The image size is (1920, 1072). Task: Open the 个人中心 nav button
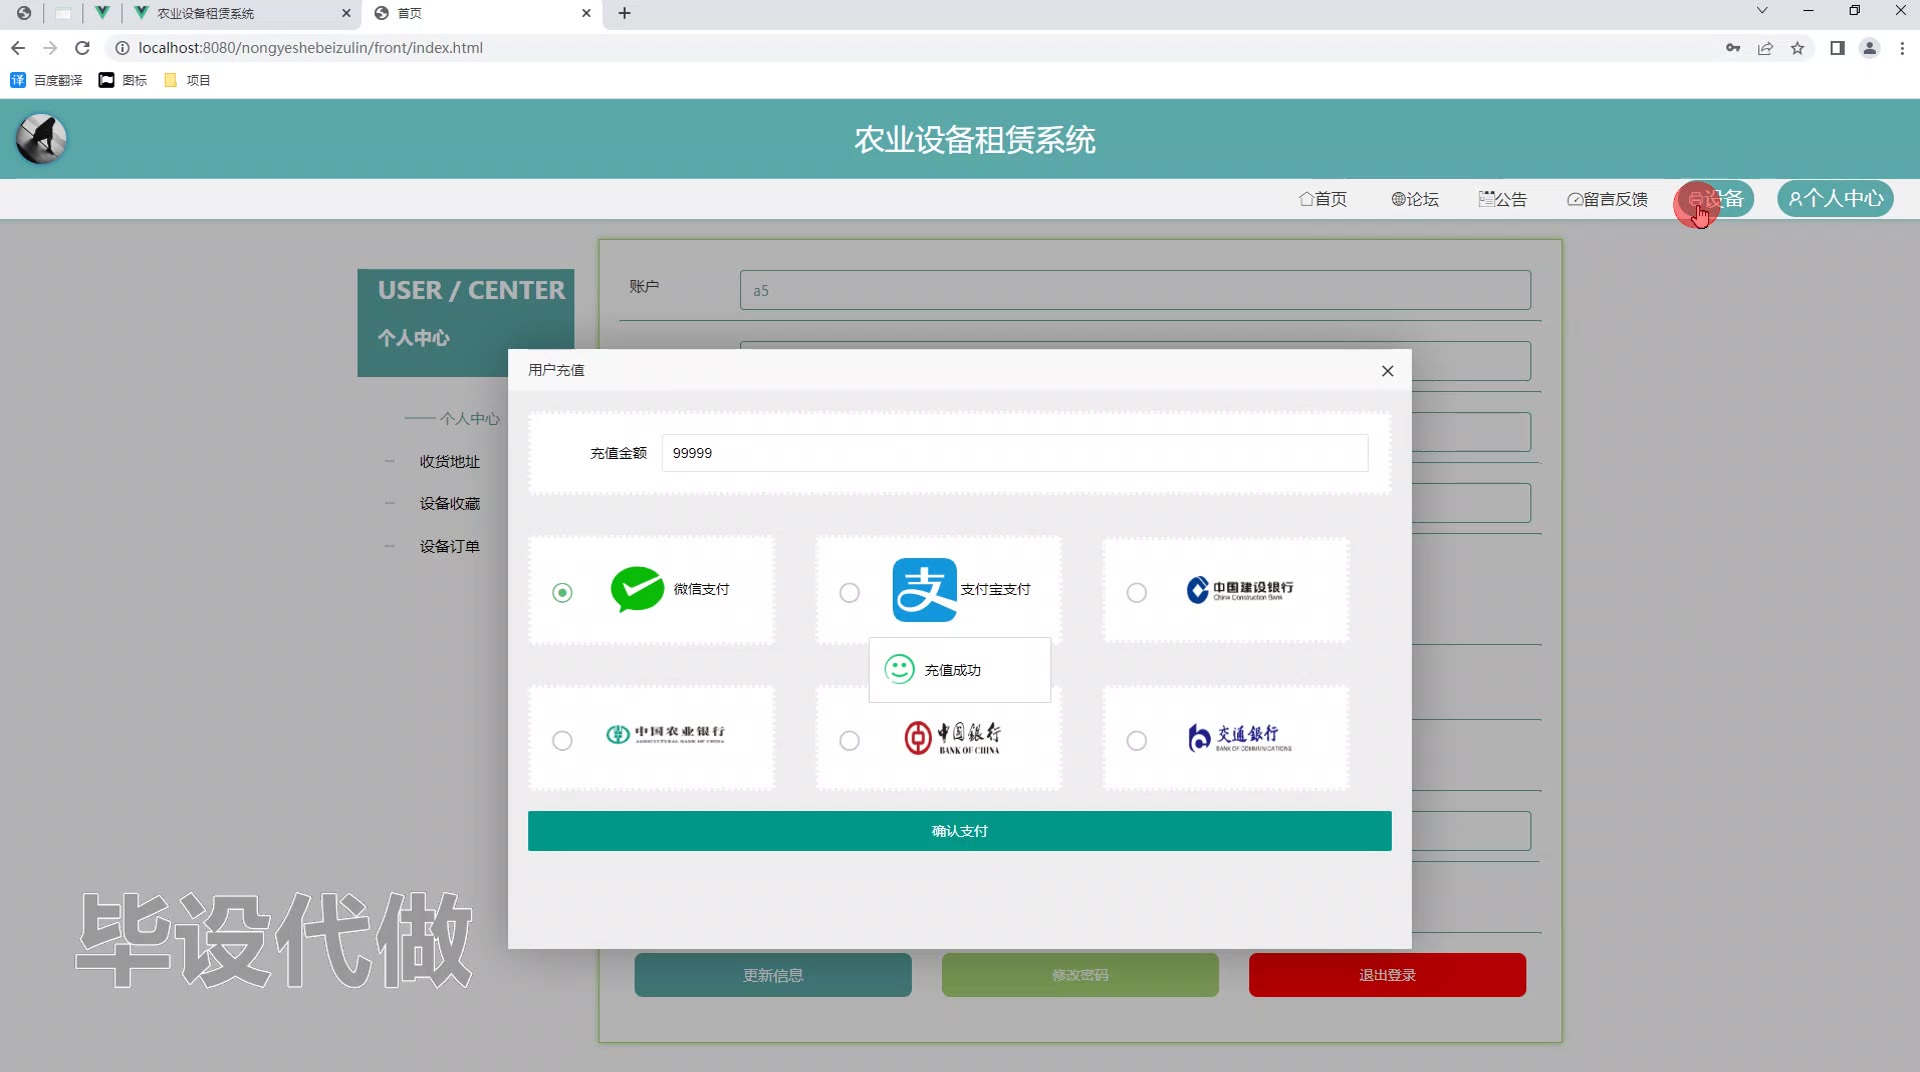tap(1835, 199)
